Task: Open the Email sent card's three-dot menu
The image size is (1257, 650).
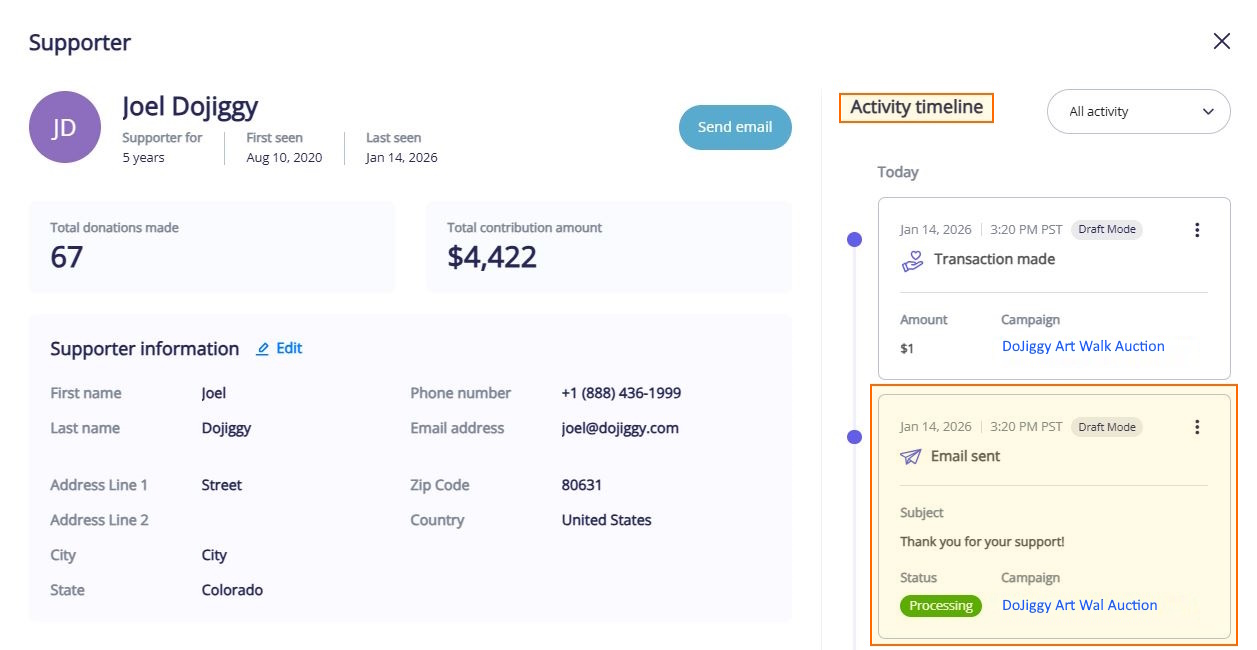Action: coord(1196,427)
